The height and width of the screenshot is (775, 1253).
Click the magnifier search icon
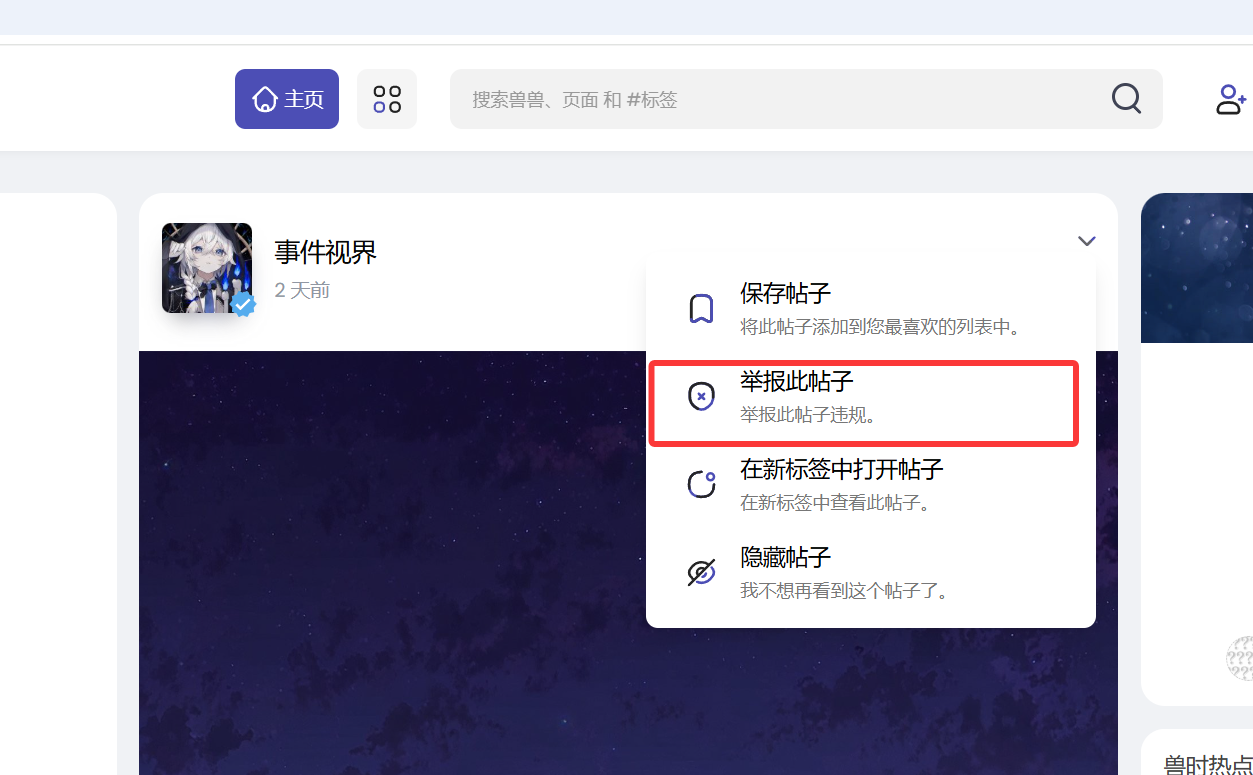point(1126,98)
